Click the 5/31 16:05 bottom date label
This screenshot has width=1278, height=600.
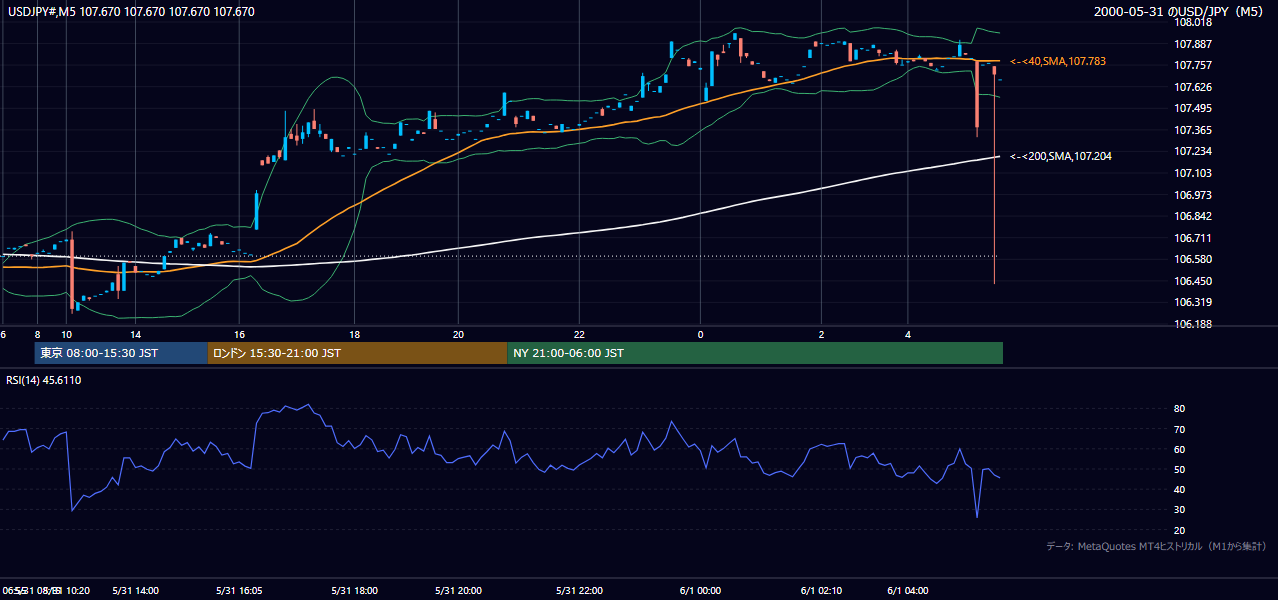(239, 590)
